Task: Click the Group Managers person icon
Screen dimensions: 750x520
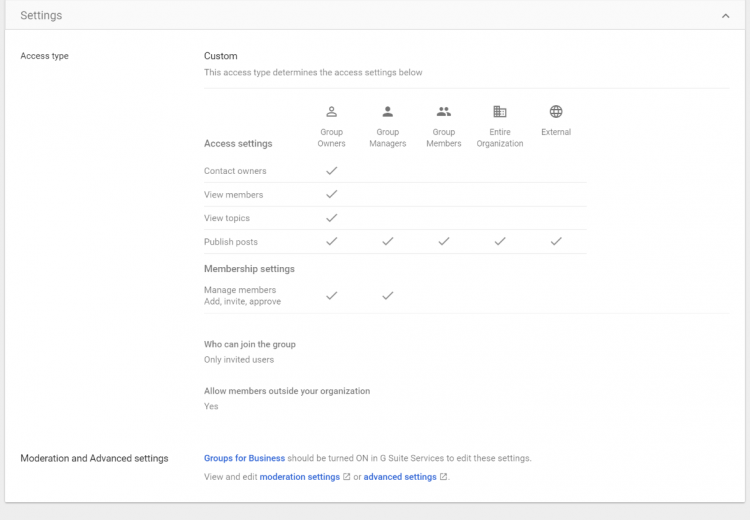Action: (x=388, y=112)
